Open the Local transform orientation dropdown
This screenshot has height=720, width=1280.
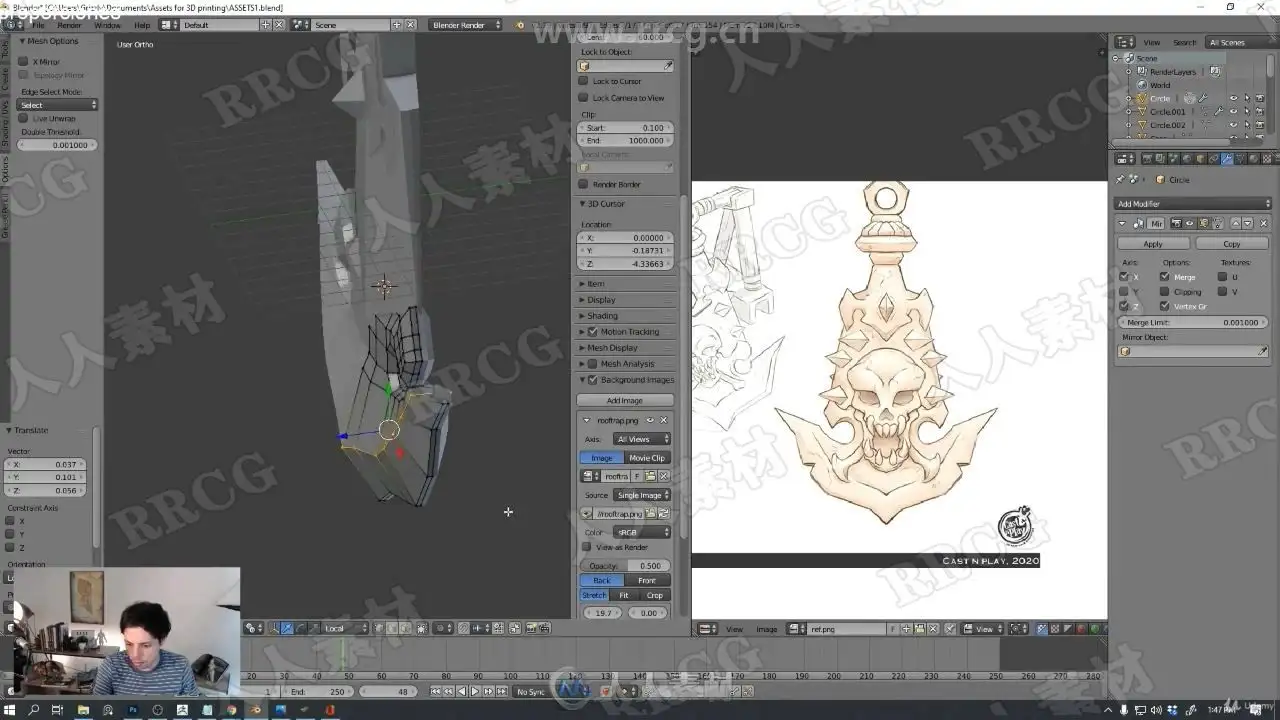coord(345,628)
